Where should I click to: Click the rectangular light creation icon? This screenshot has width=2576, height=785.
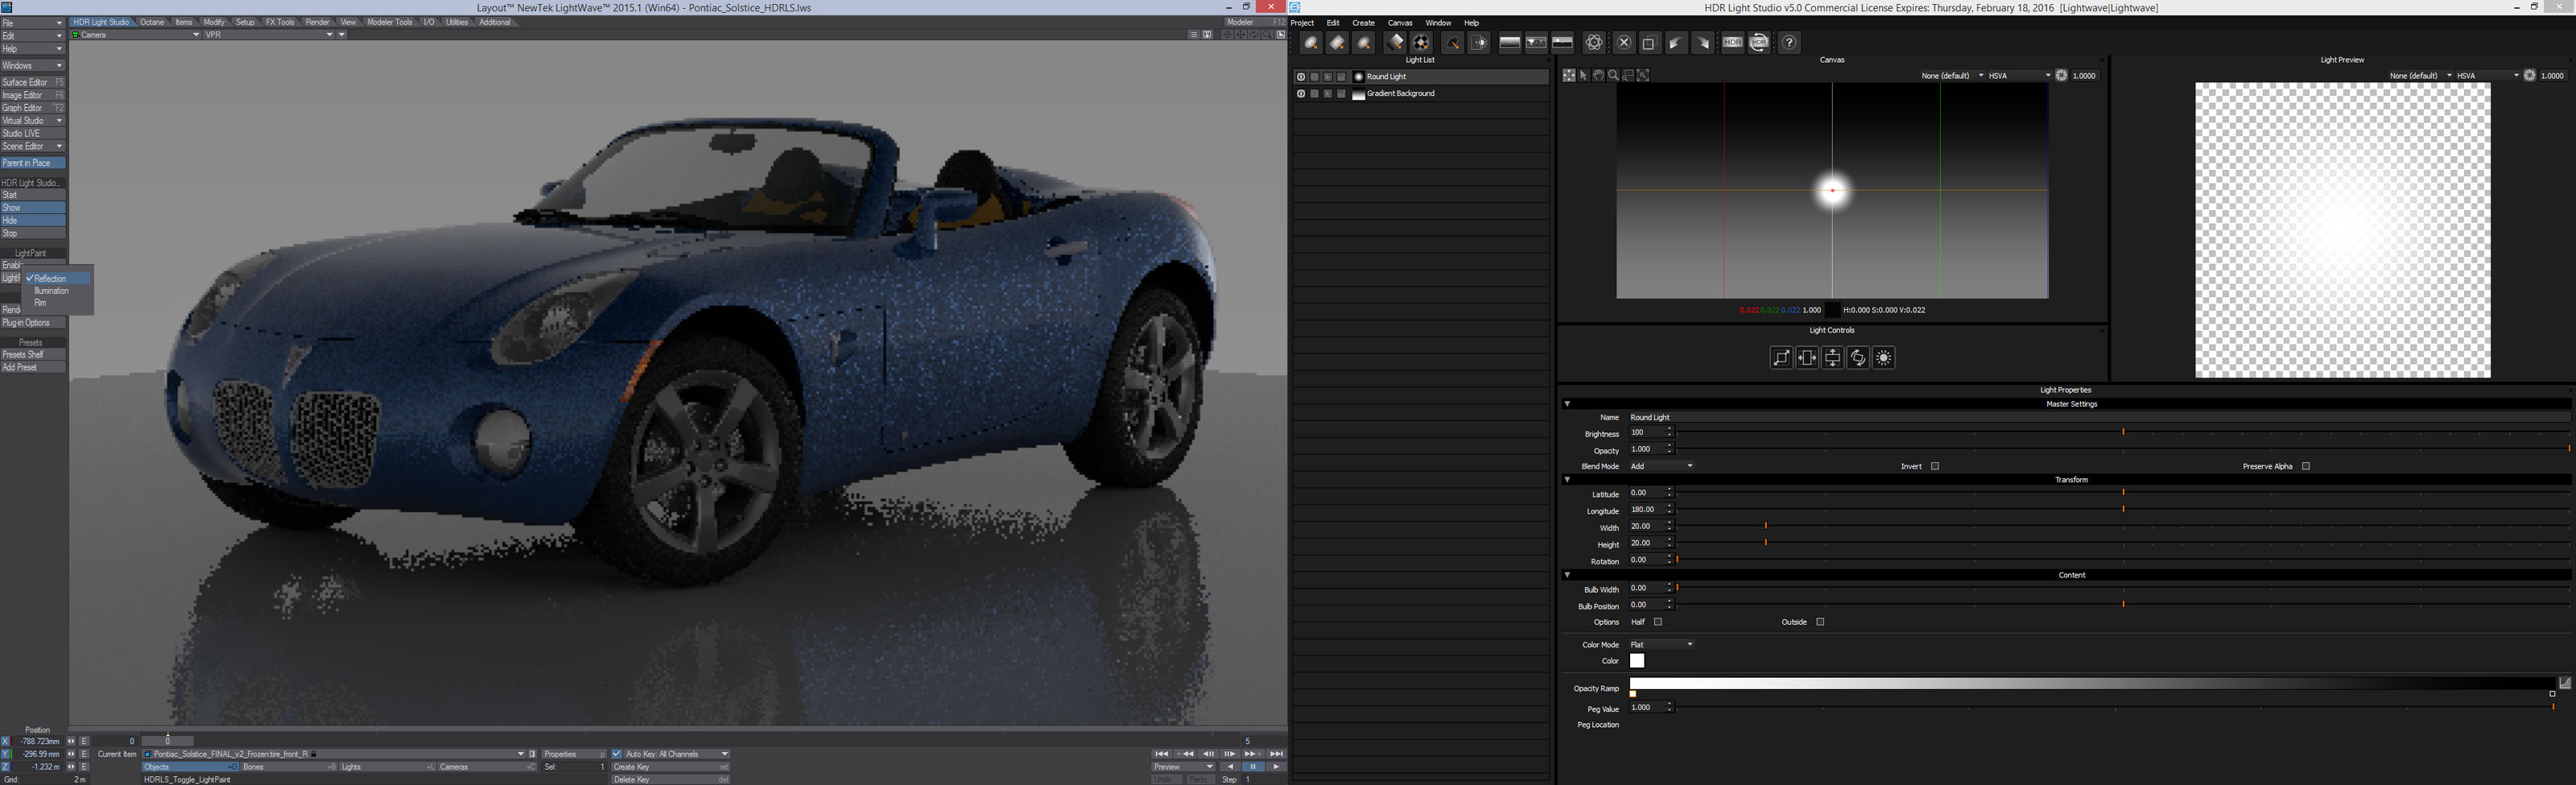1338,42
